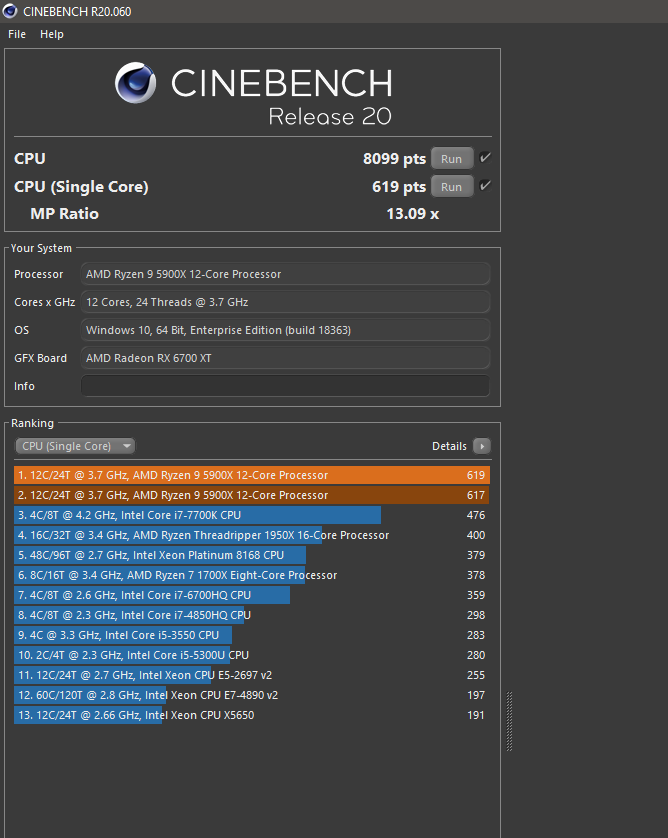Viewport: 668px width, 838px height.
Task: Click the Processor field showing Ryzen 9 5900X
Action: click(x=285, y=274)
